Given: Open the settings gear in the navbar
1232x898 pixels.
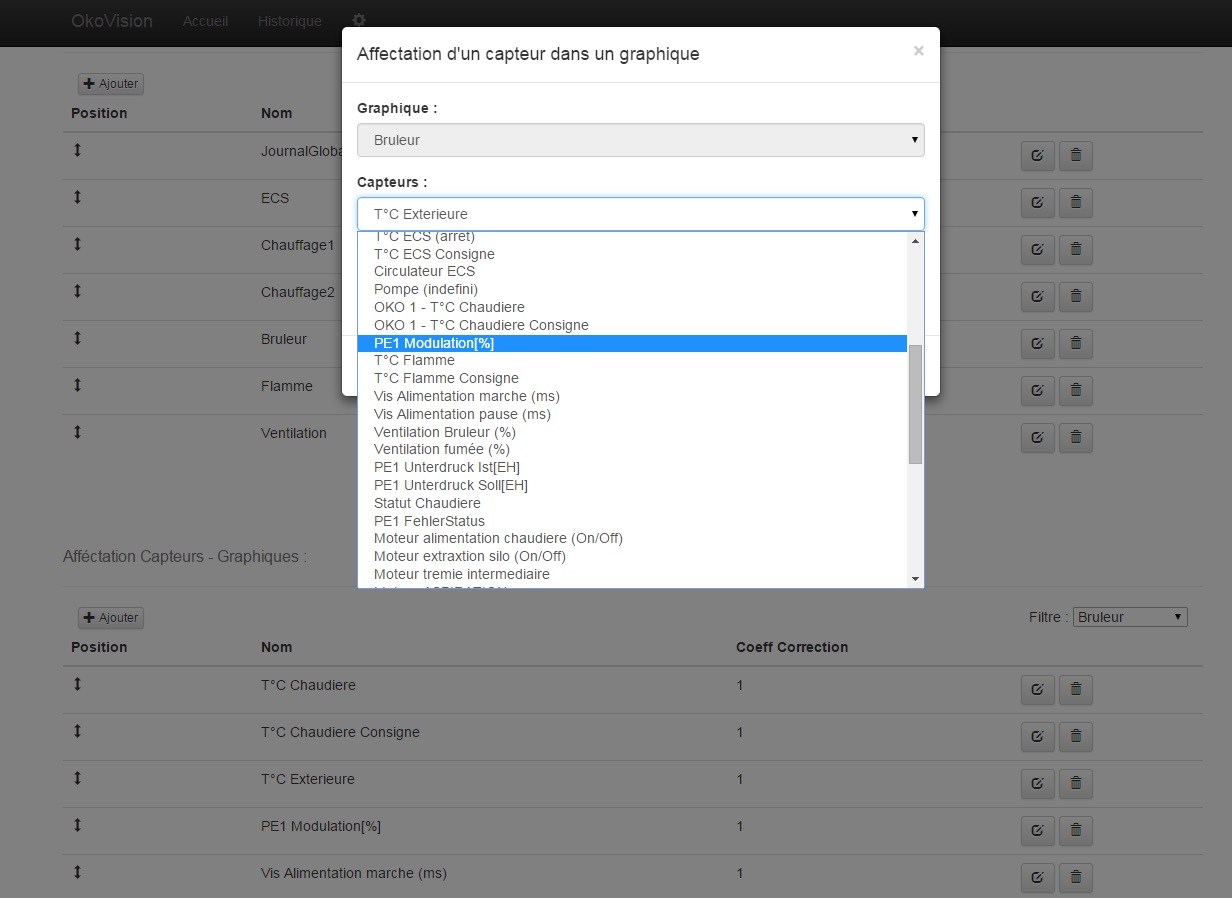Looking at the screenshot, I should [359, 21].
